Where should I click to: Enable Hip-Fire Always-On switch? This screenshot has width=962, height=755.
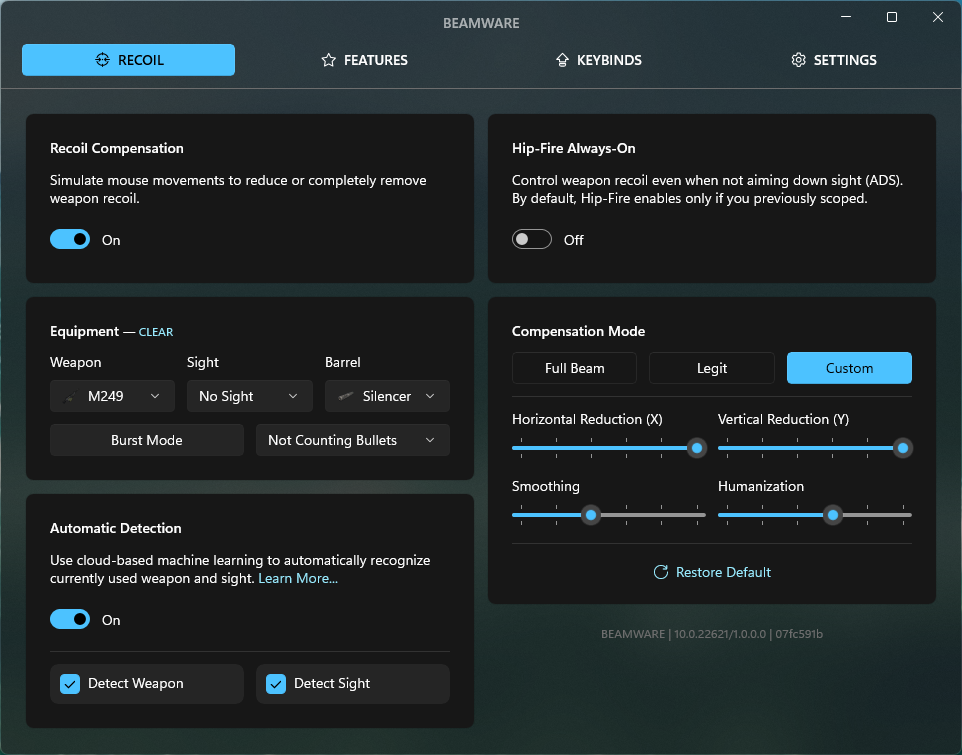pos(531,239)
